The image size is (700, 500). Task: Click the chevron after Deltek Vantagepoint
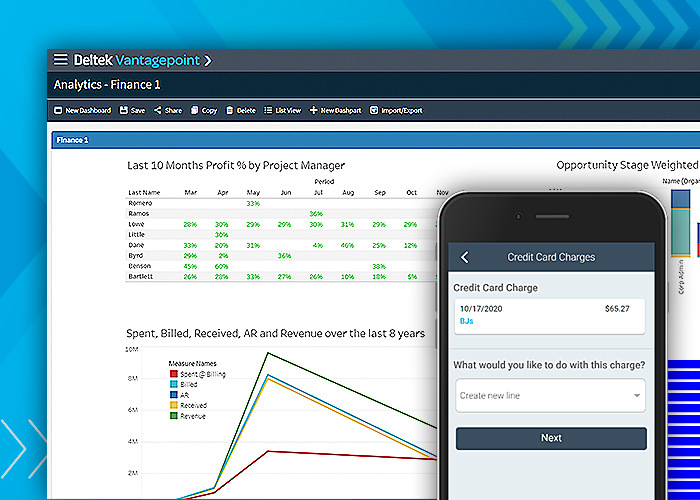[x=208, y=60]
